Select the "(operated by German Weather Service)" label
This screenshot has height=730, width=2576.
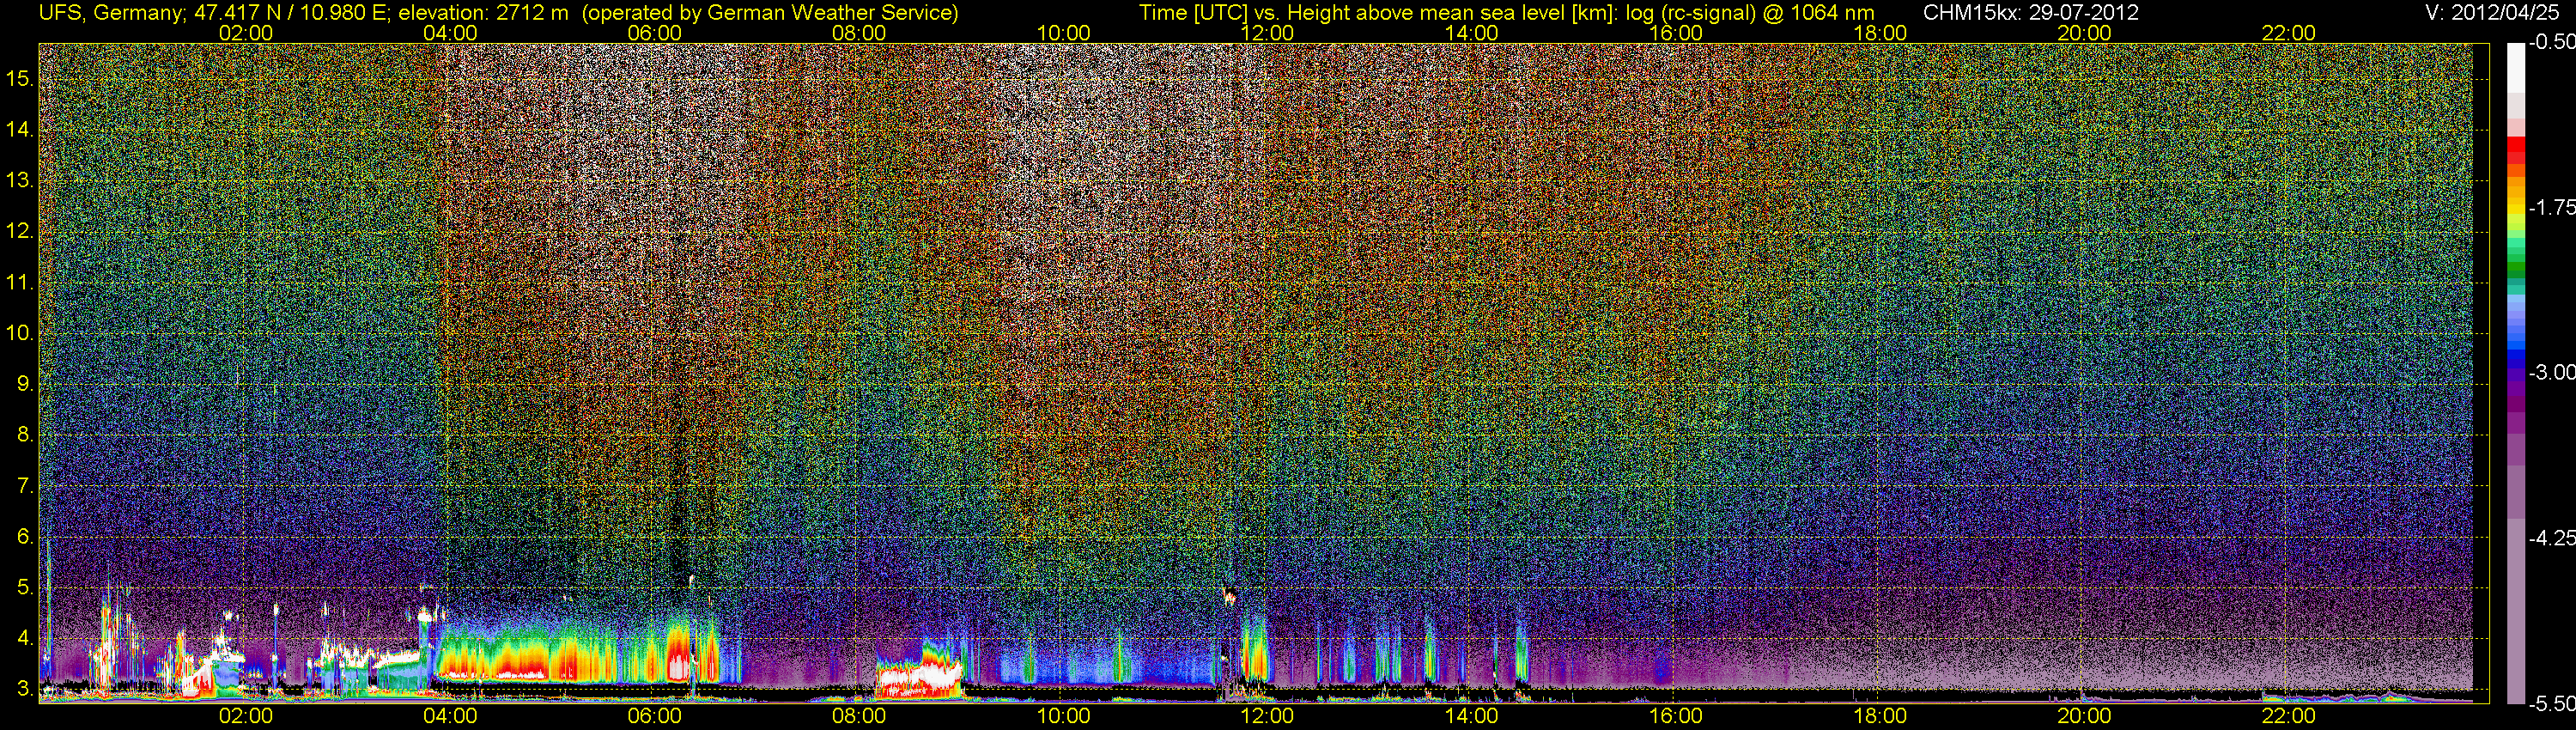[x=770, y=13]
